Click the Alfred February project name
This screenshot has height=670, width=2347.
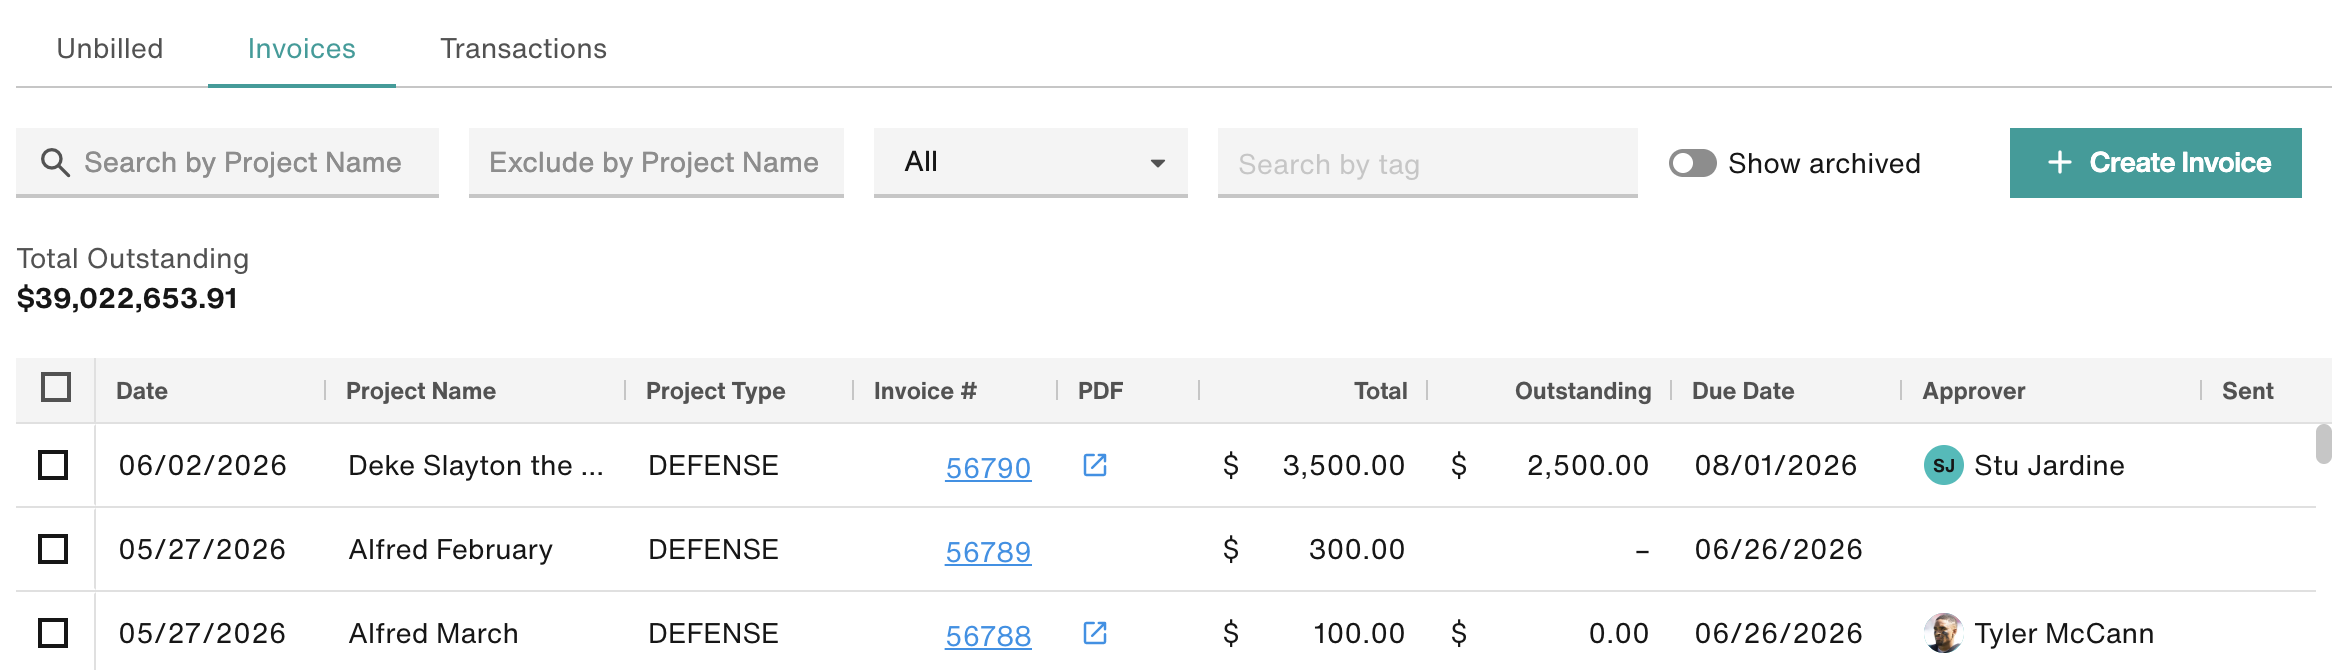point(450,549)
